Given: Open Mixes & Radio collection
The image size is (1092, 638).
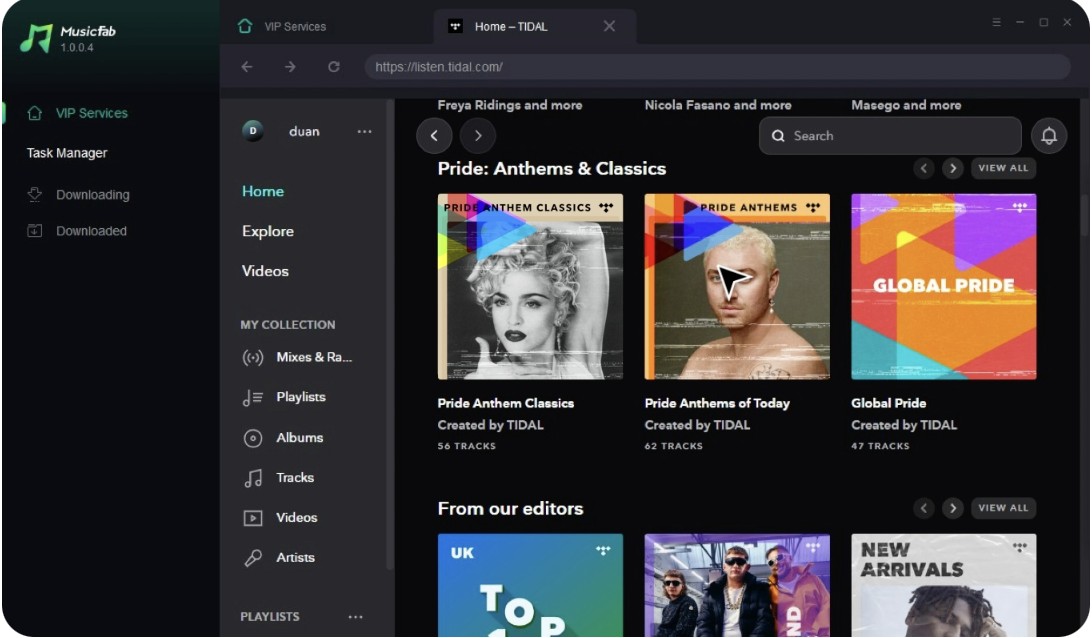Looking at the screenshot, I should click(x=314, y=357).
